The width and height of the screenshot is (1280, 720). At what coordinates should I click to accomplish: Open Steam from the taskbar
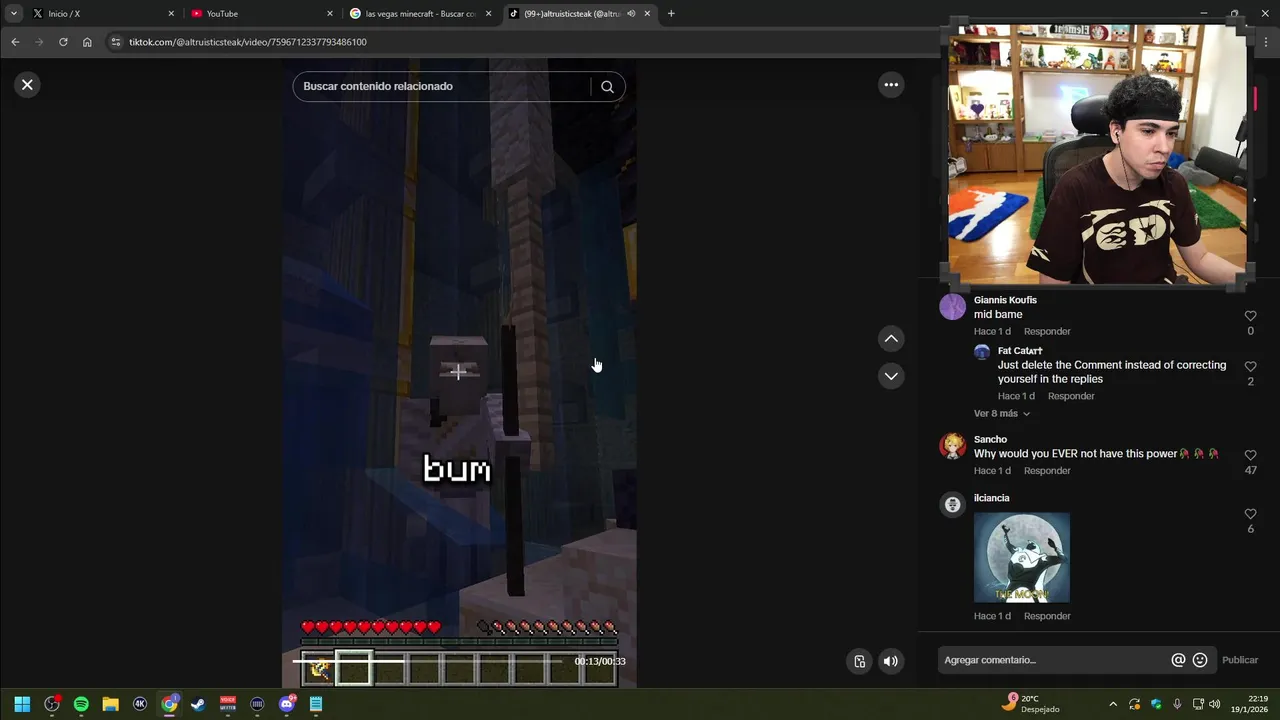[198, 704]
